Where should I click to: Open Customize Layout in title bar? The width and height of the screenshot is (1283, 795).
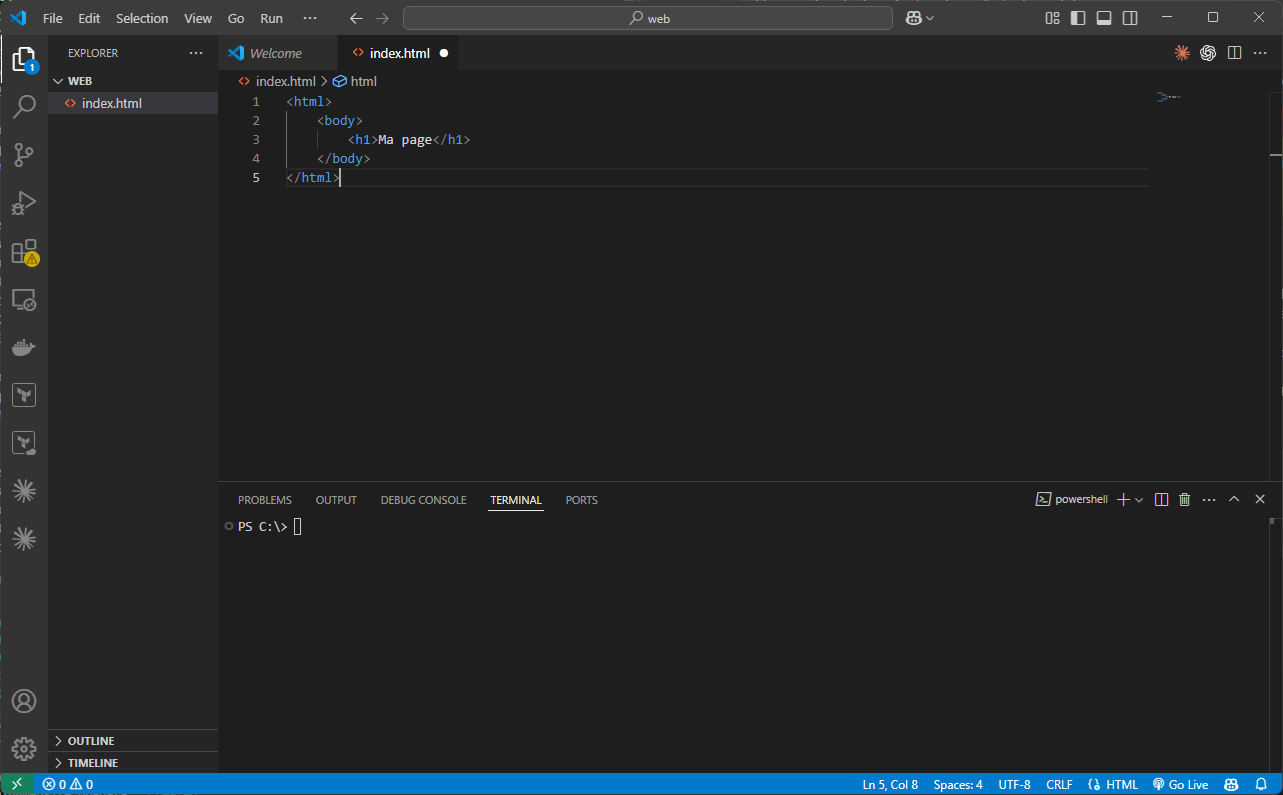[x=1052, y=18]
